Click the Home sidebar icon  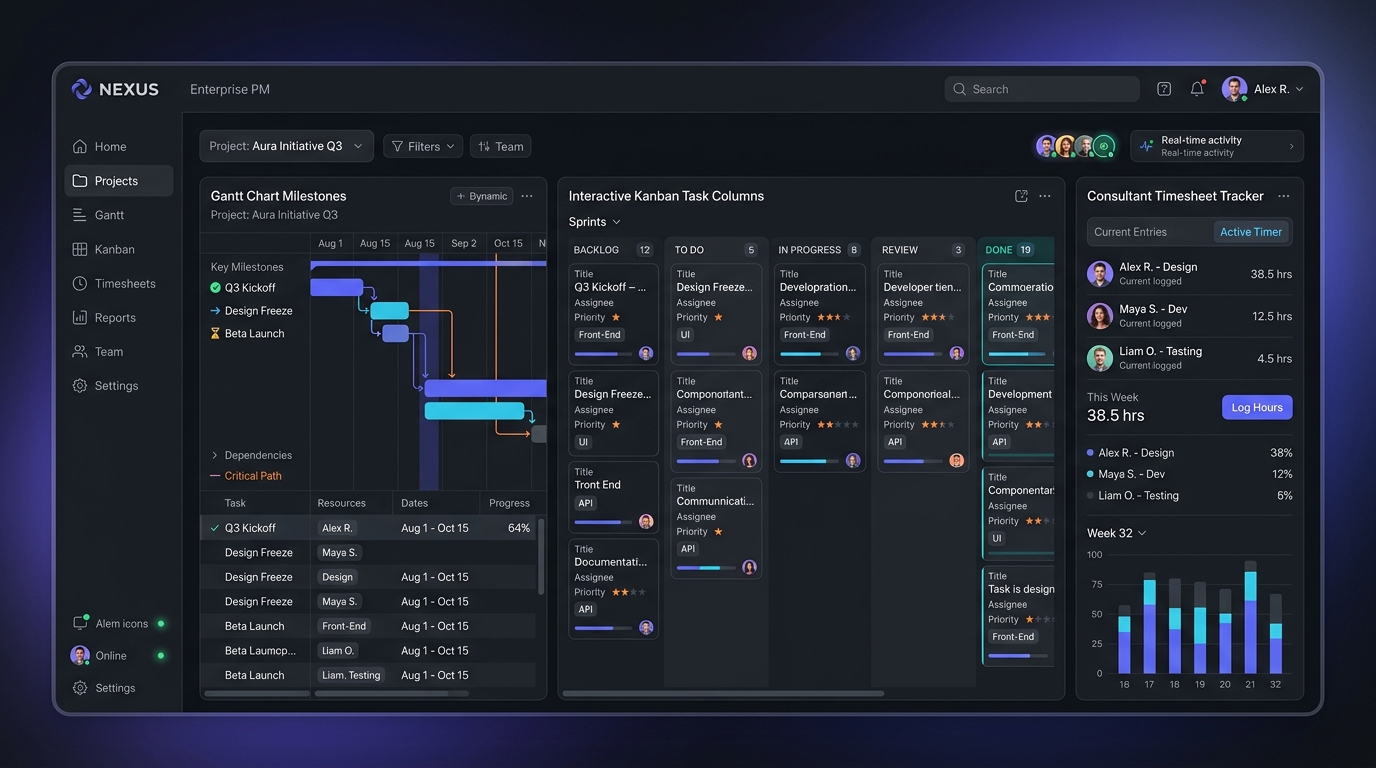coord(80,147)
